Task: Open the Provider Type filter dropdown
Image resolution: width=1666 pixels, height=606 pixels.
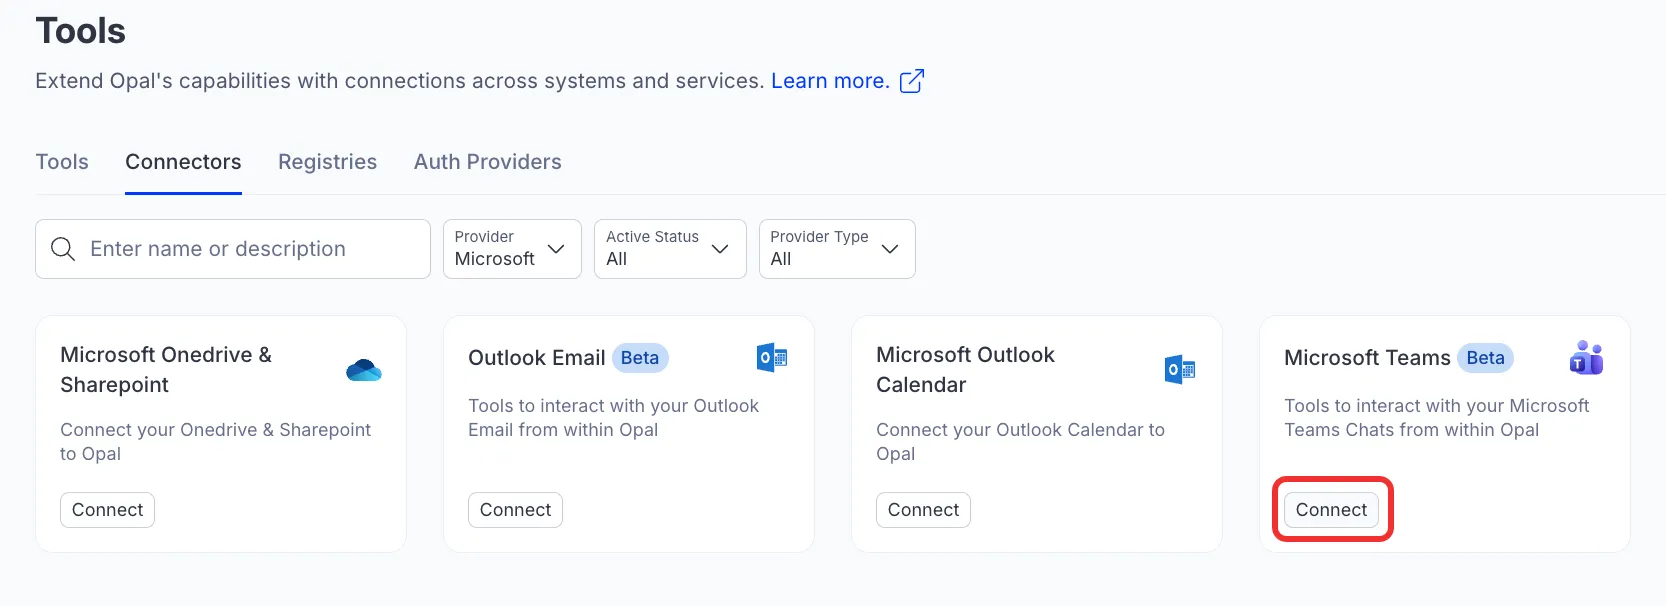Action: tap(837, 249)
